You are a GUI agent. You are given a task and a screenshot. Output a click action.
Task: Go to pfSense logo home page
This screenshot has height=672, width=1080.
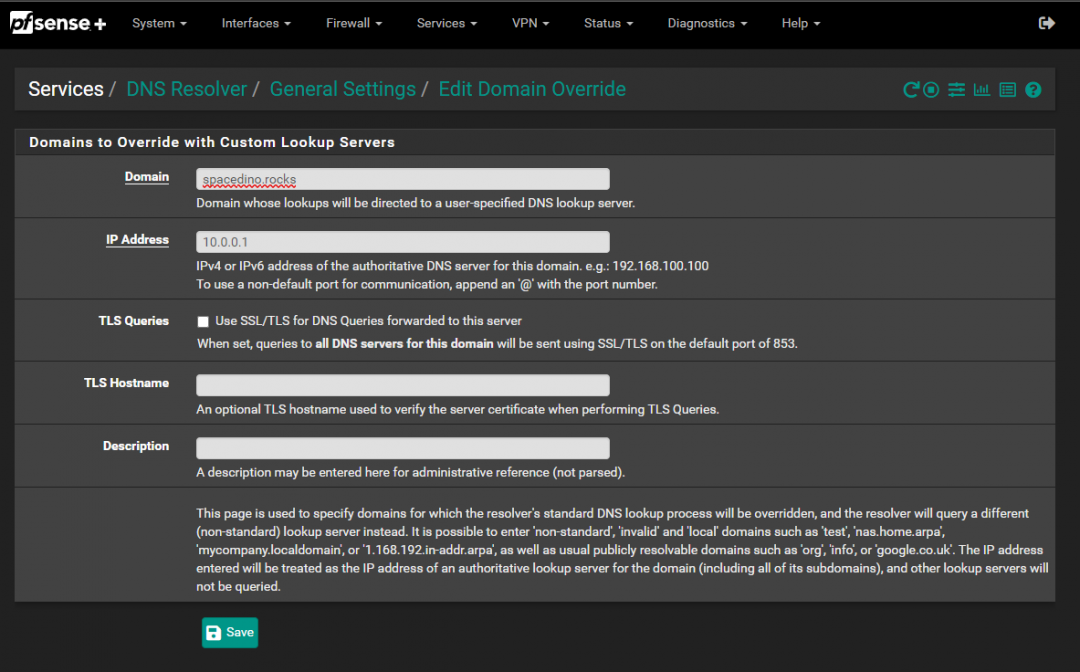[58, 23]
